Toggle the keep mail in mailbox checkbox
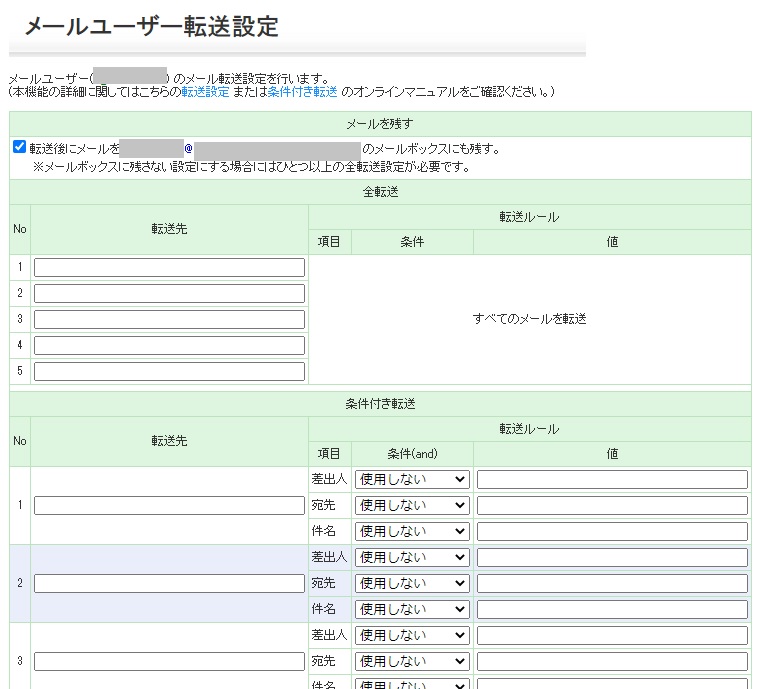Viewport: 759px width, 689px height. tap(19, 147)
